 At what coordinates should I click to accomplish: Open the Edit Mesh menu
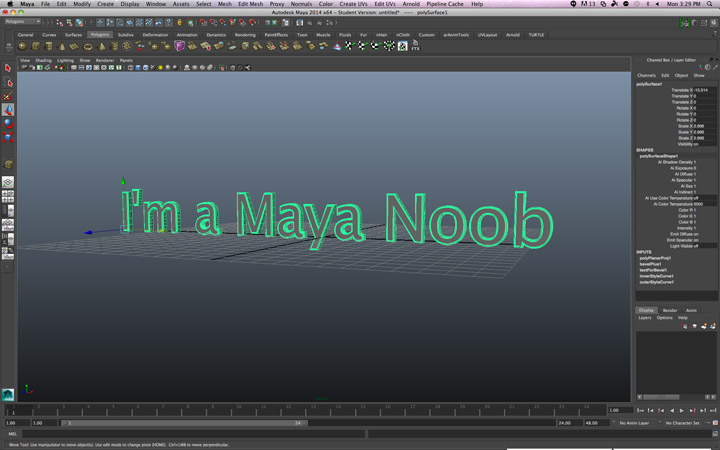click(x=250, y=4)
